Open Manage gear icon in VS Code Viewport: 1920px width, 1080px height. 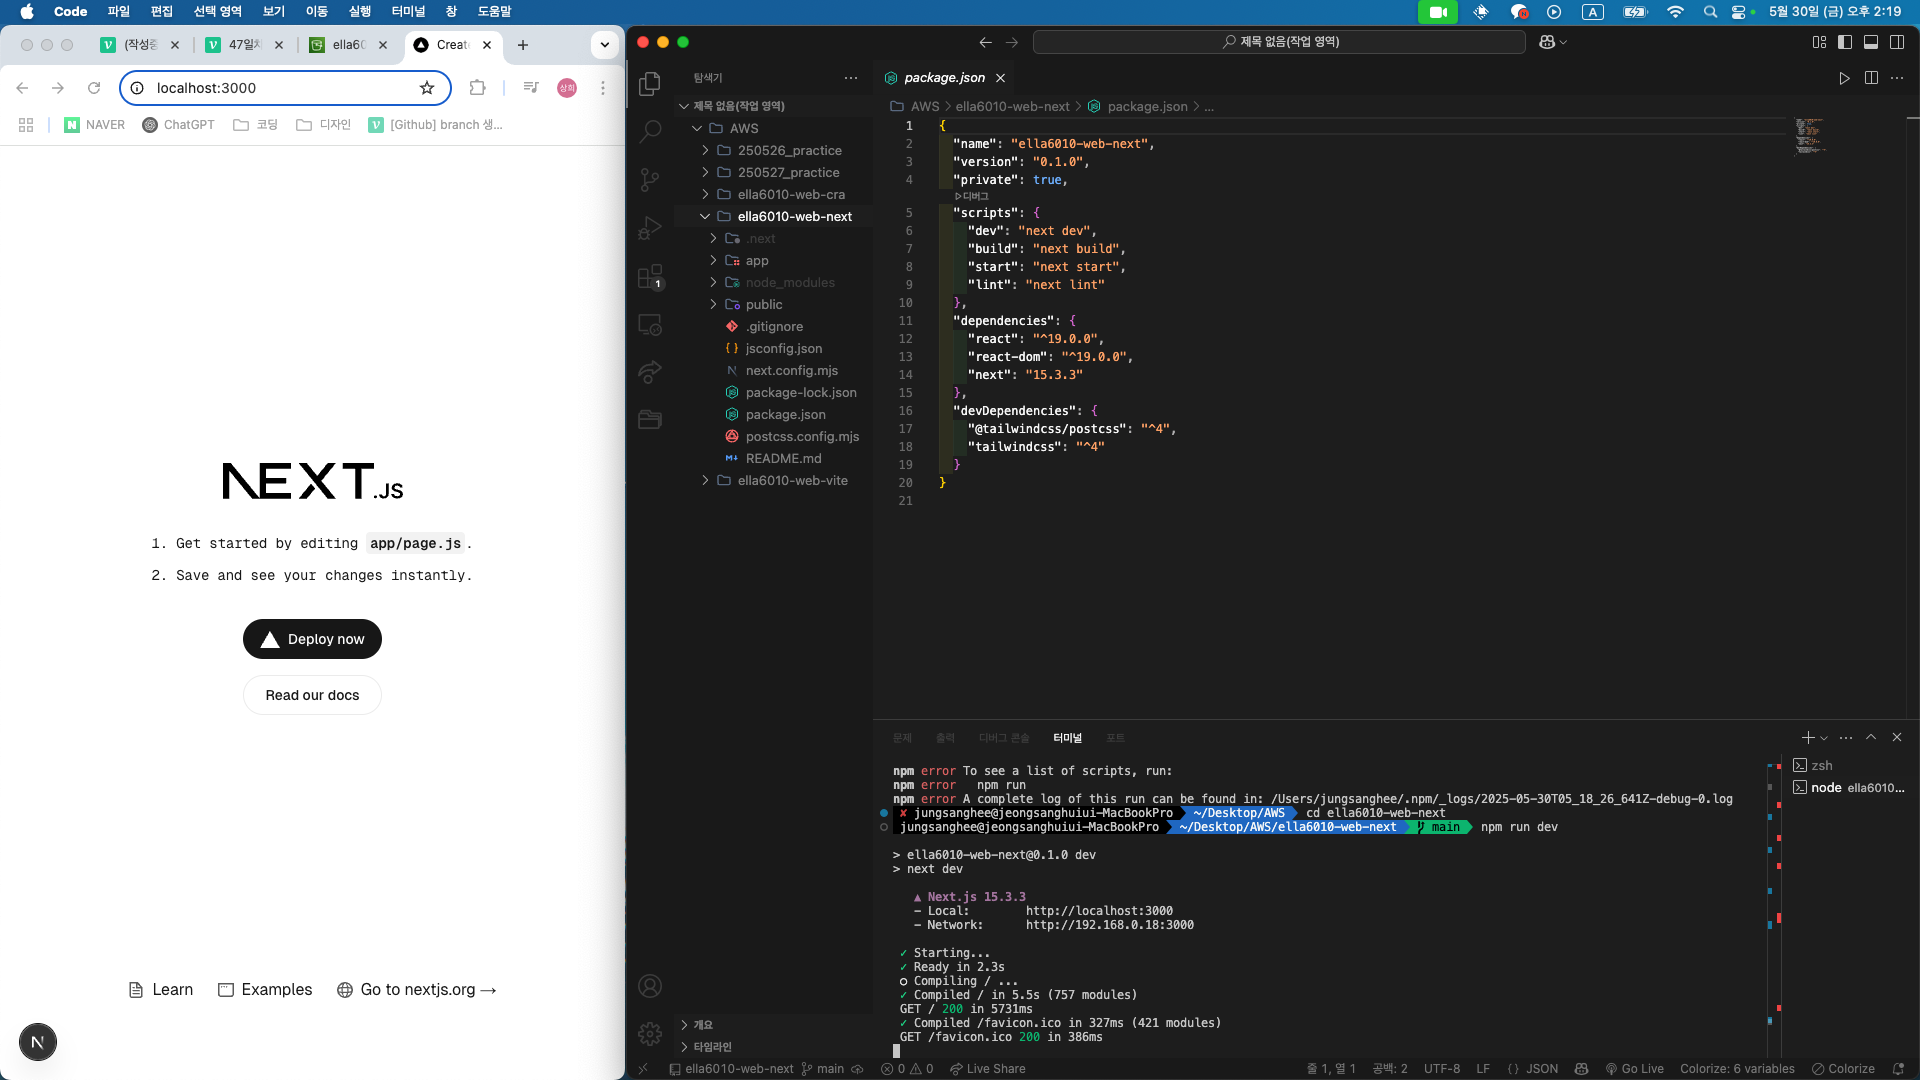coord(650,1033)
